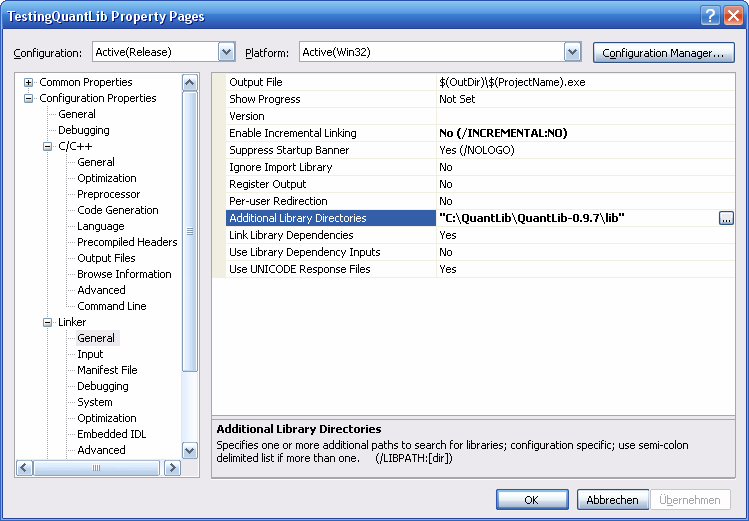Select Linker Advanced tree item
Screen dimensions: 749x521
click(x=101, y=450)
